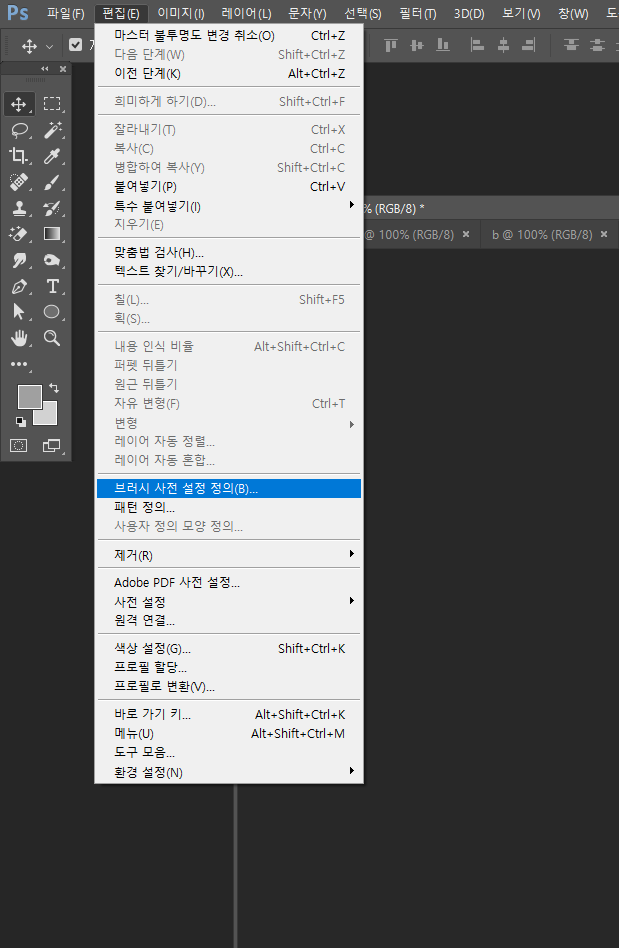Choose 패턴 정의... menu item
This screenshot has width=619, height=948.
228,507
